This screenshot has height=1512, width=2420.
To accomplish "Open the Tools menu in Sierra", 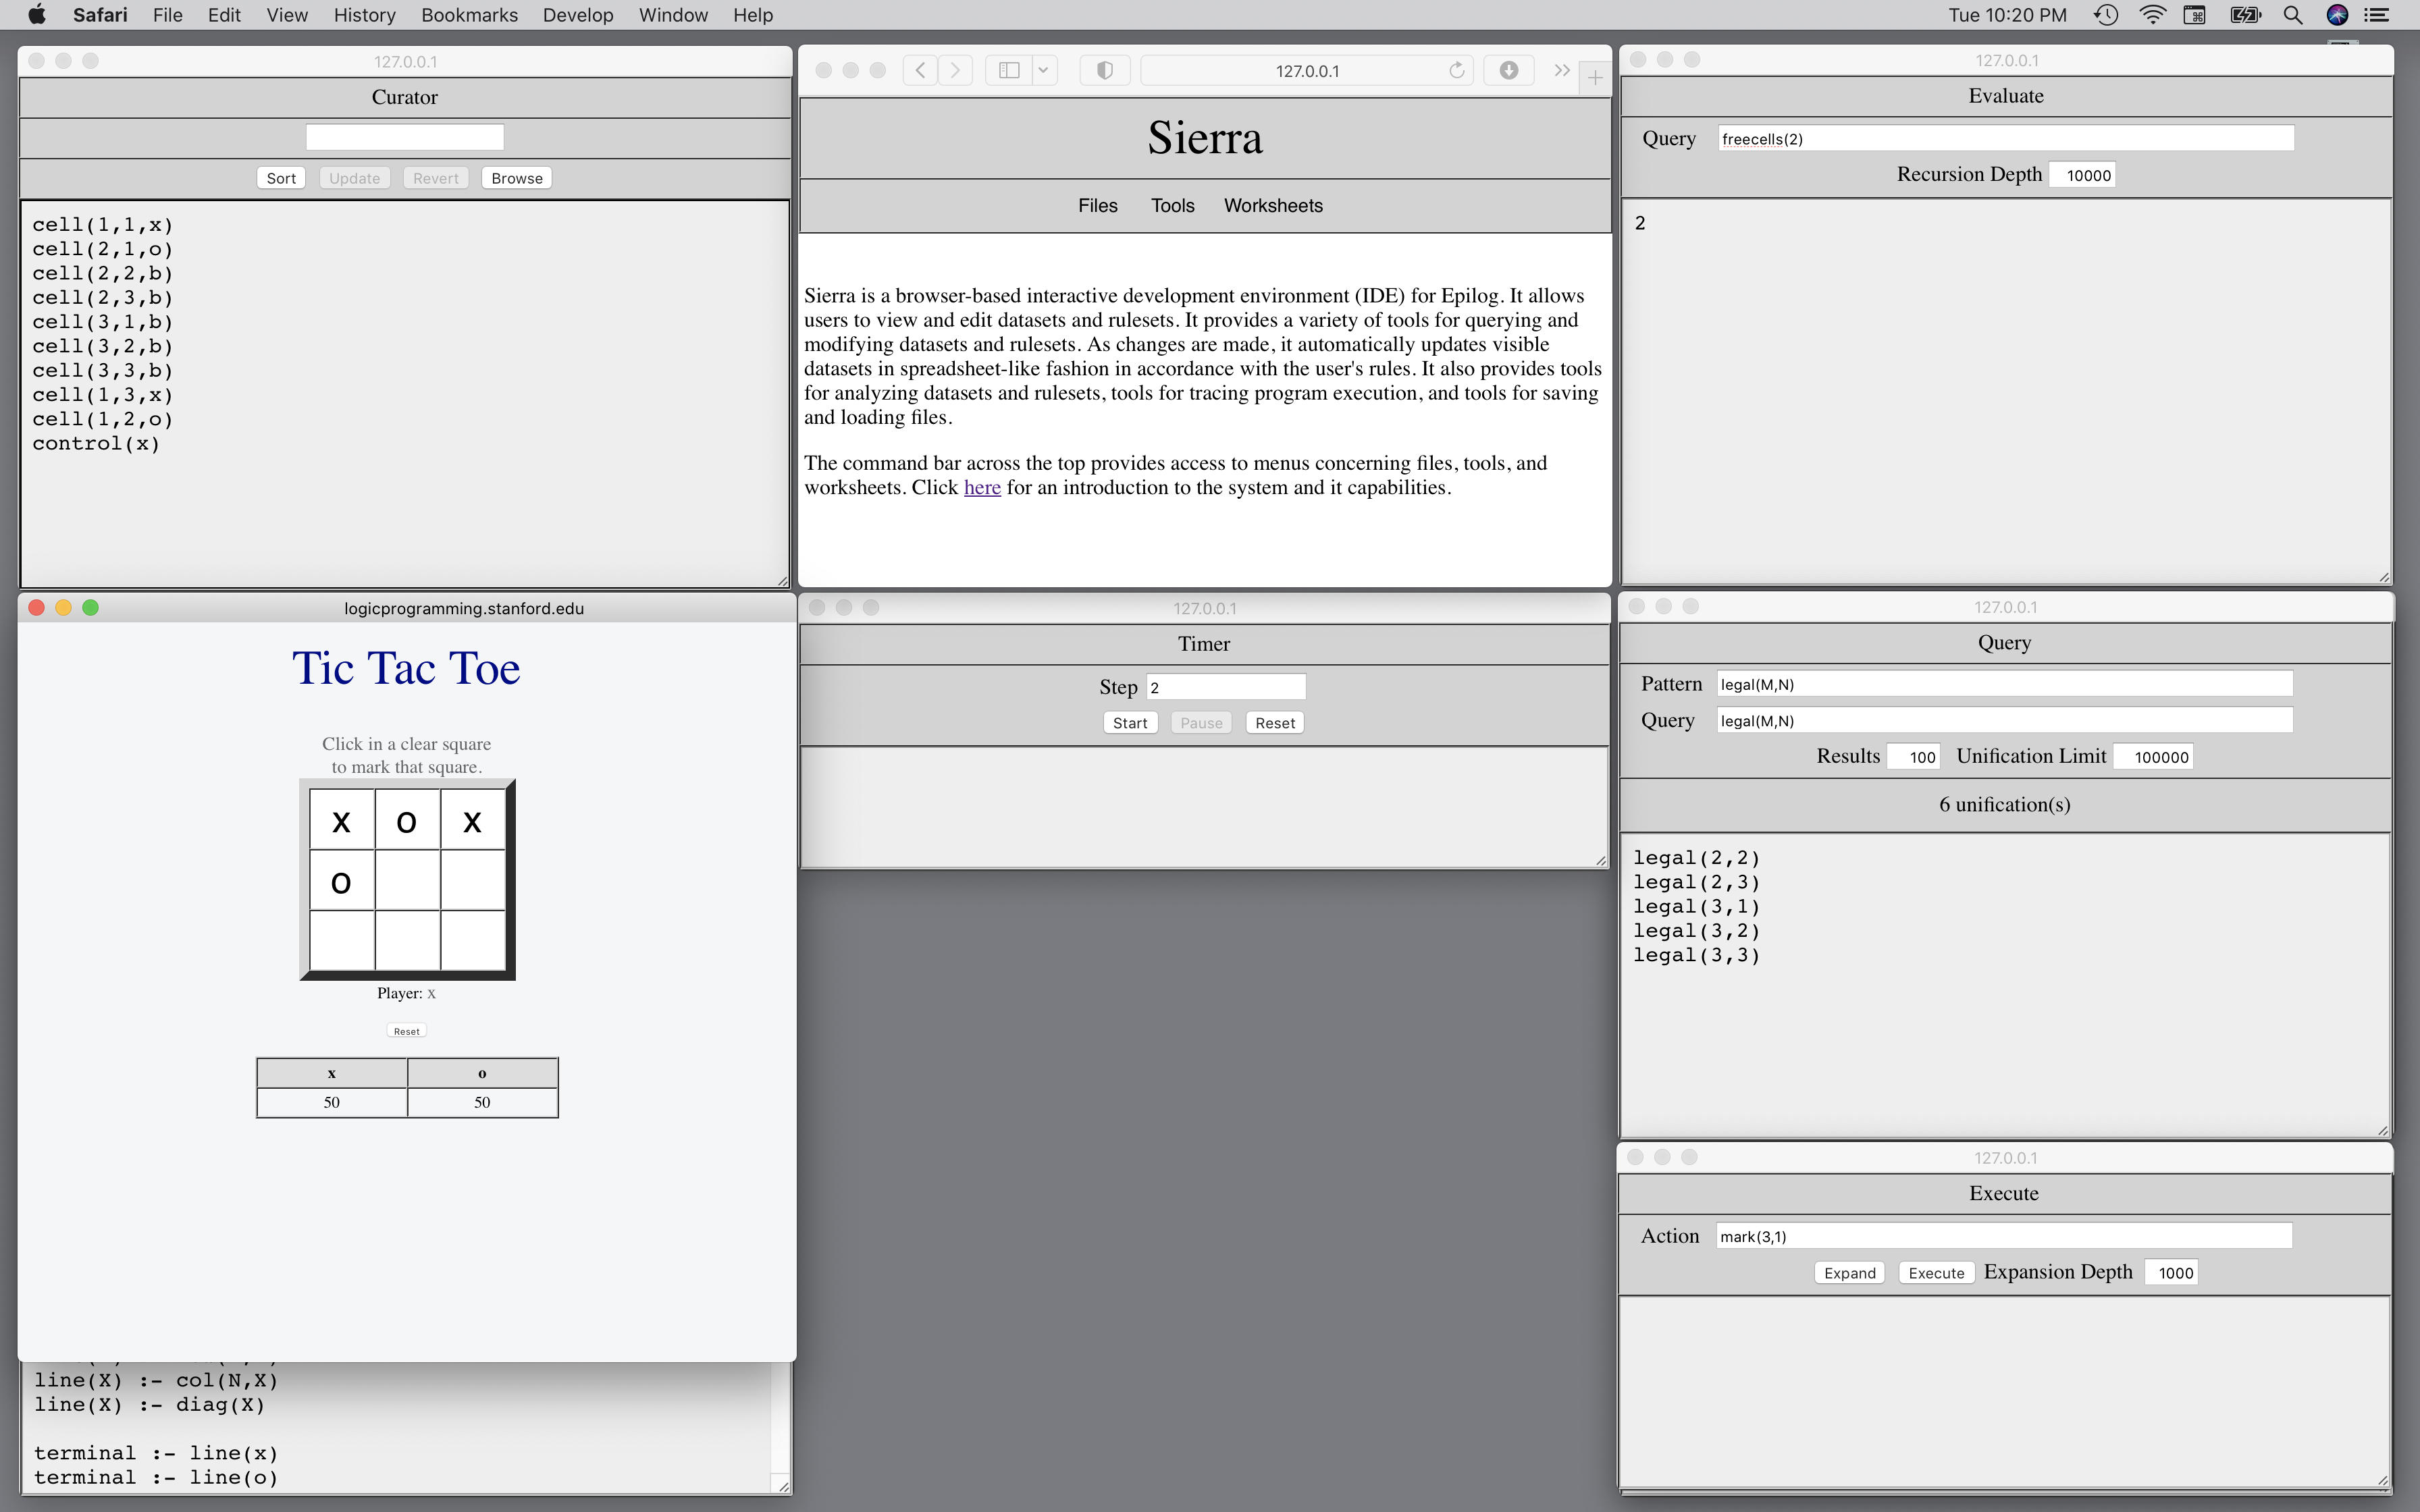I will click(x=1172, y=205).
